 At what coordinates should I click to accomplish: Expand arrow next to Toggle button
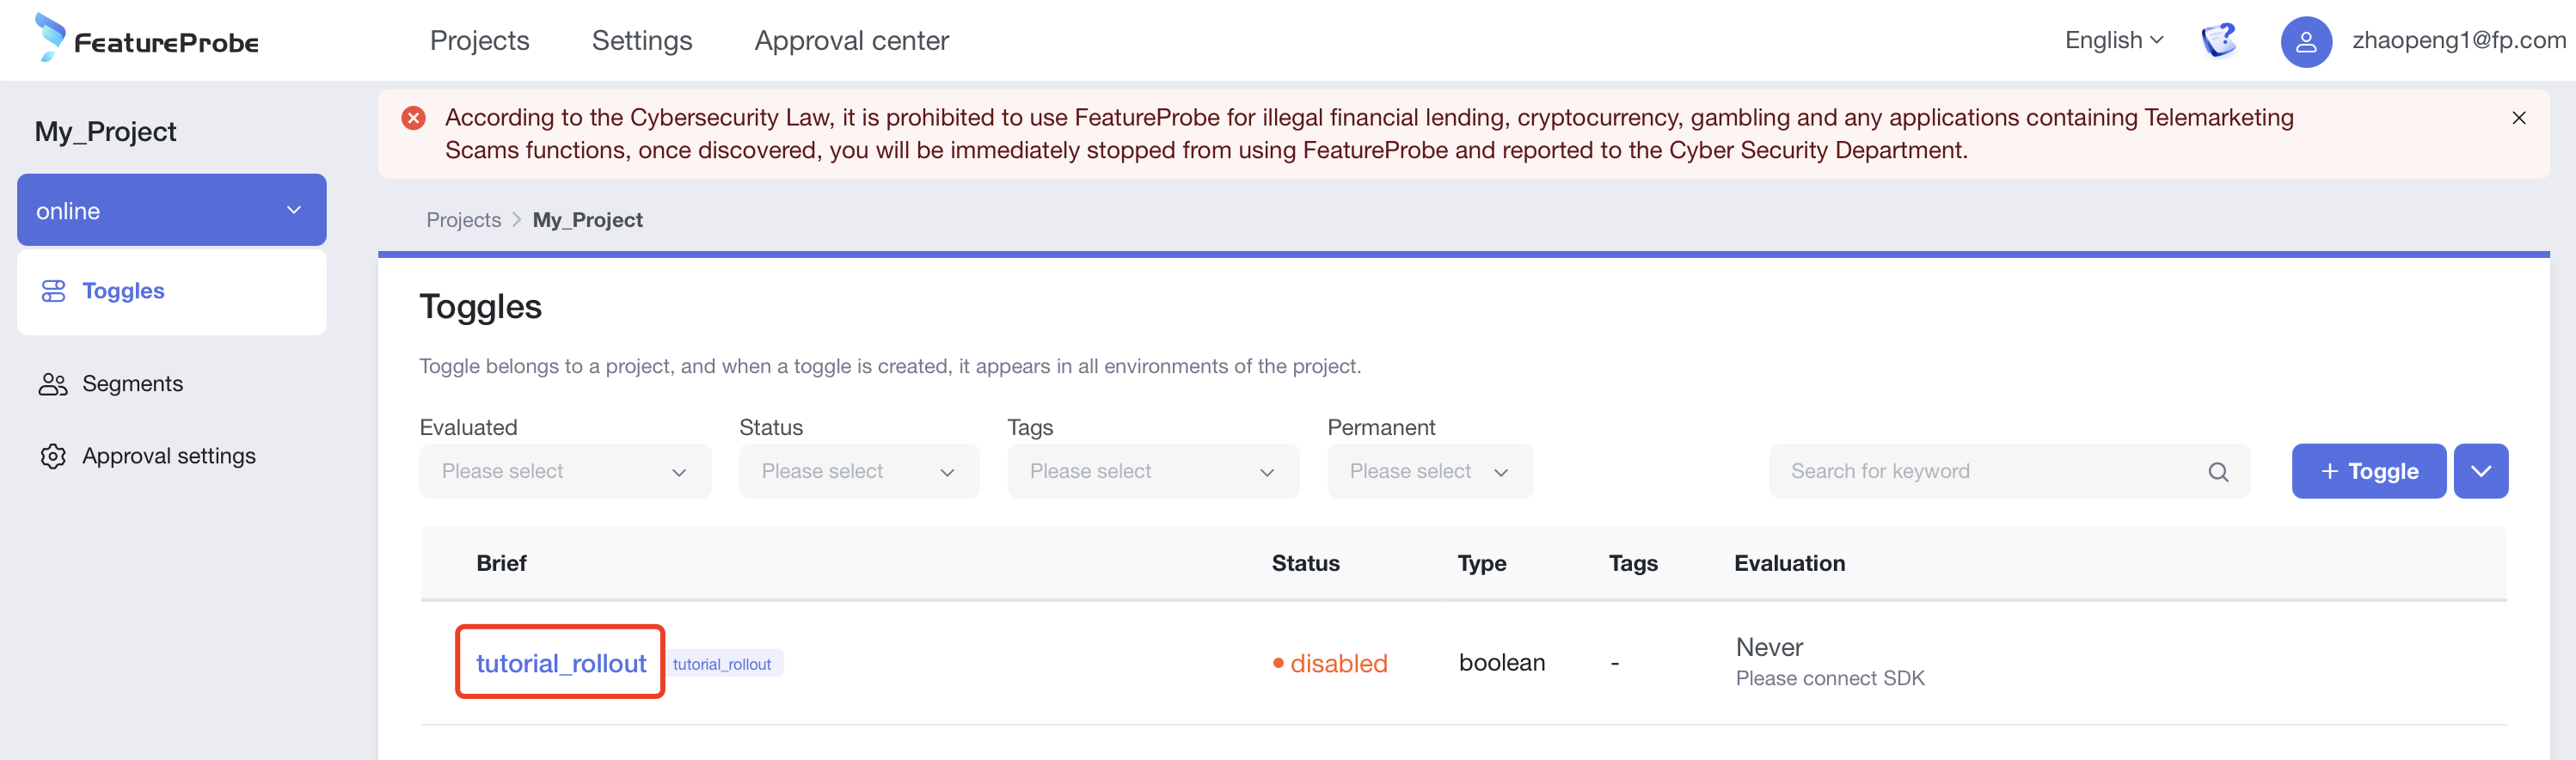point(2480,472)
